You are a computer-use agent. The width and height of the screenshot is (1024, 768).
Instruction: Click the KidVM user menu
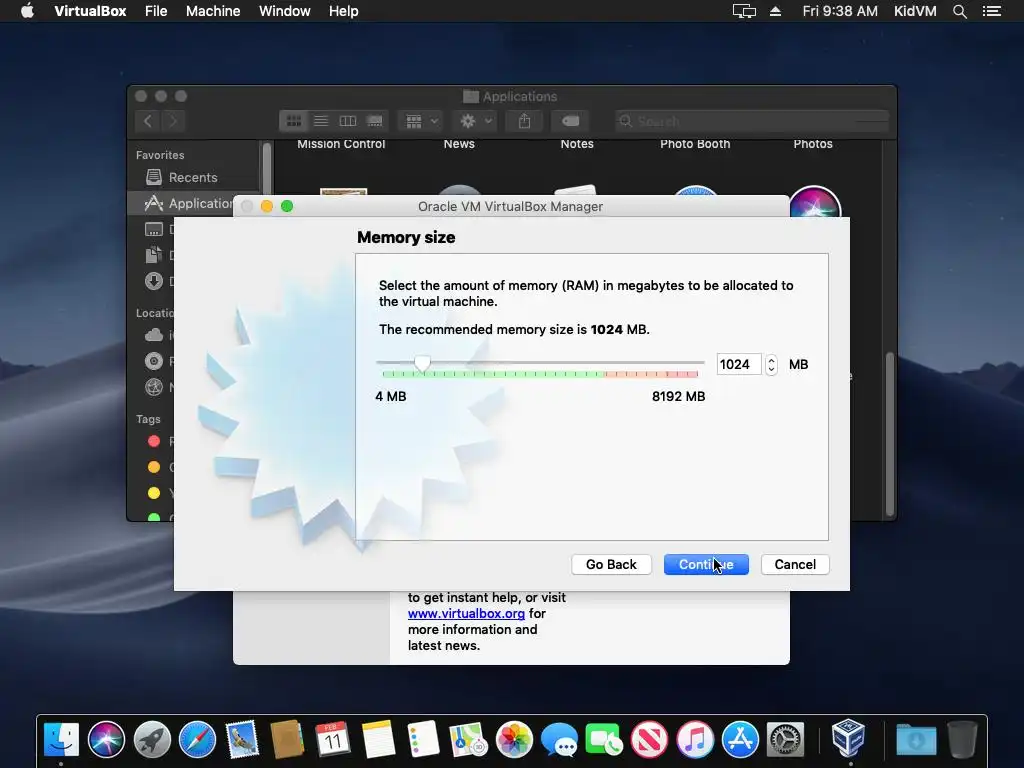915,11
